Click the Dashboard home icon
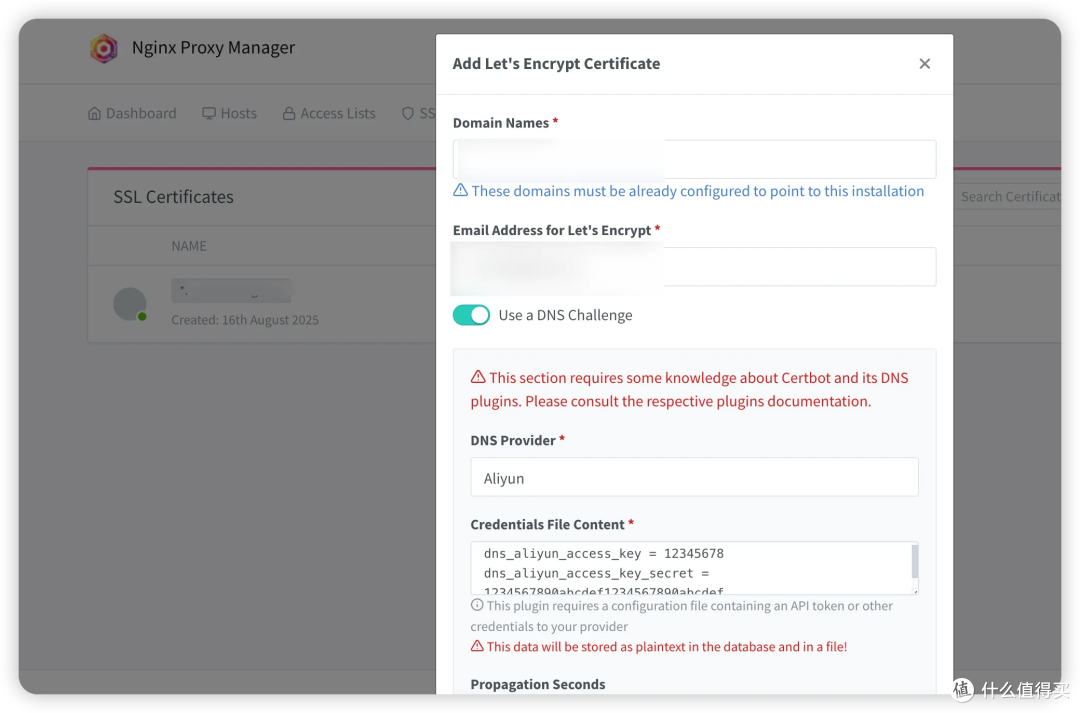Screen dimensions: 1080x713 pos(95,114)
